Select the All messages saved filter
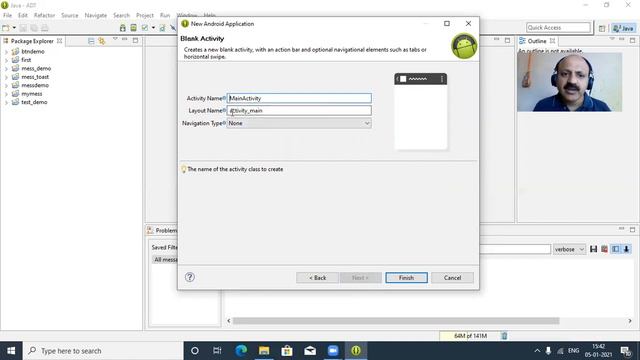Image resolution: width=640 pixels, height=360 pixels. (165, 260)
